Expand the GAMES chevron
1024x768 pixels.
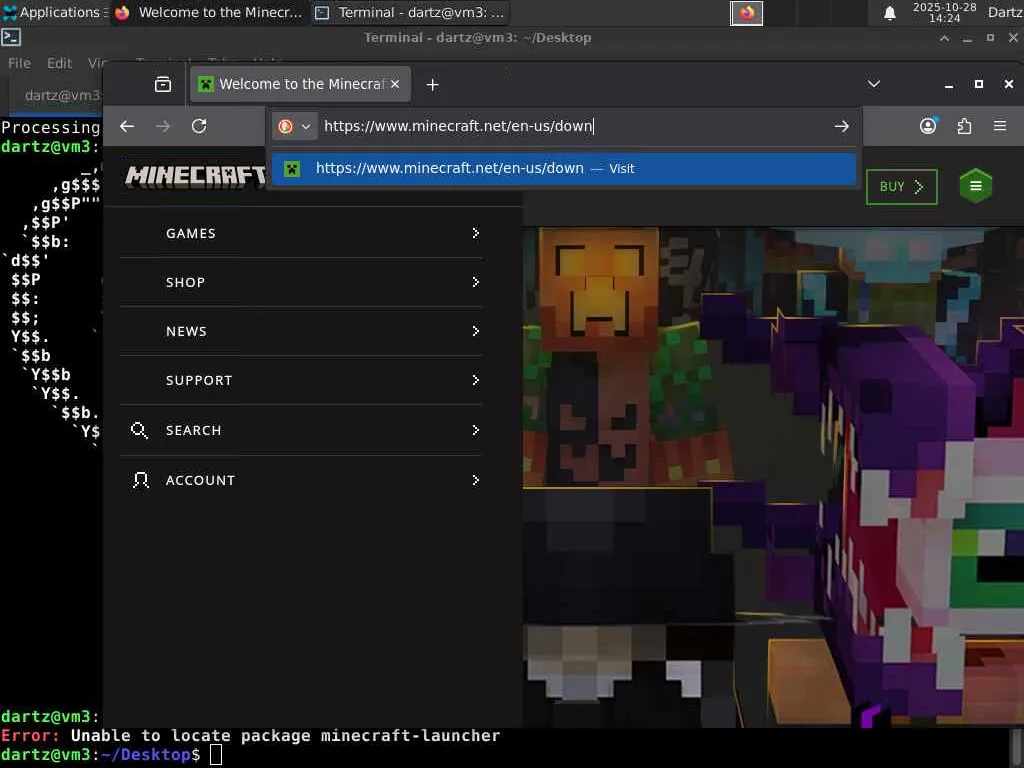pos(475,233)
